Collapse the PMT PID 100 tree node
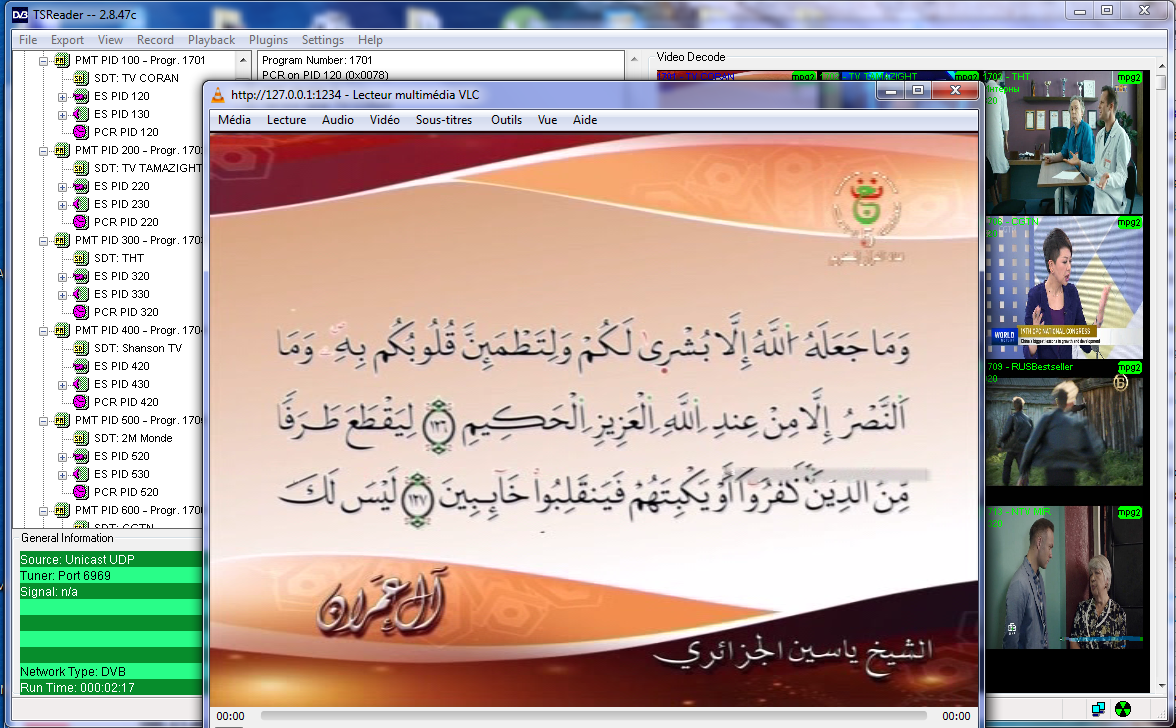The height and width of the screenshot is (728, 1176). pos(43,60)
